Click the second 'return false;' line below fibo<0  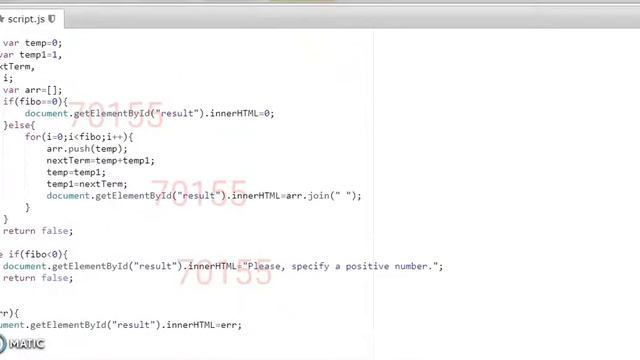38,278
